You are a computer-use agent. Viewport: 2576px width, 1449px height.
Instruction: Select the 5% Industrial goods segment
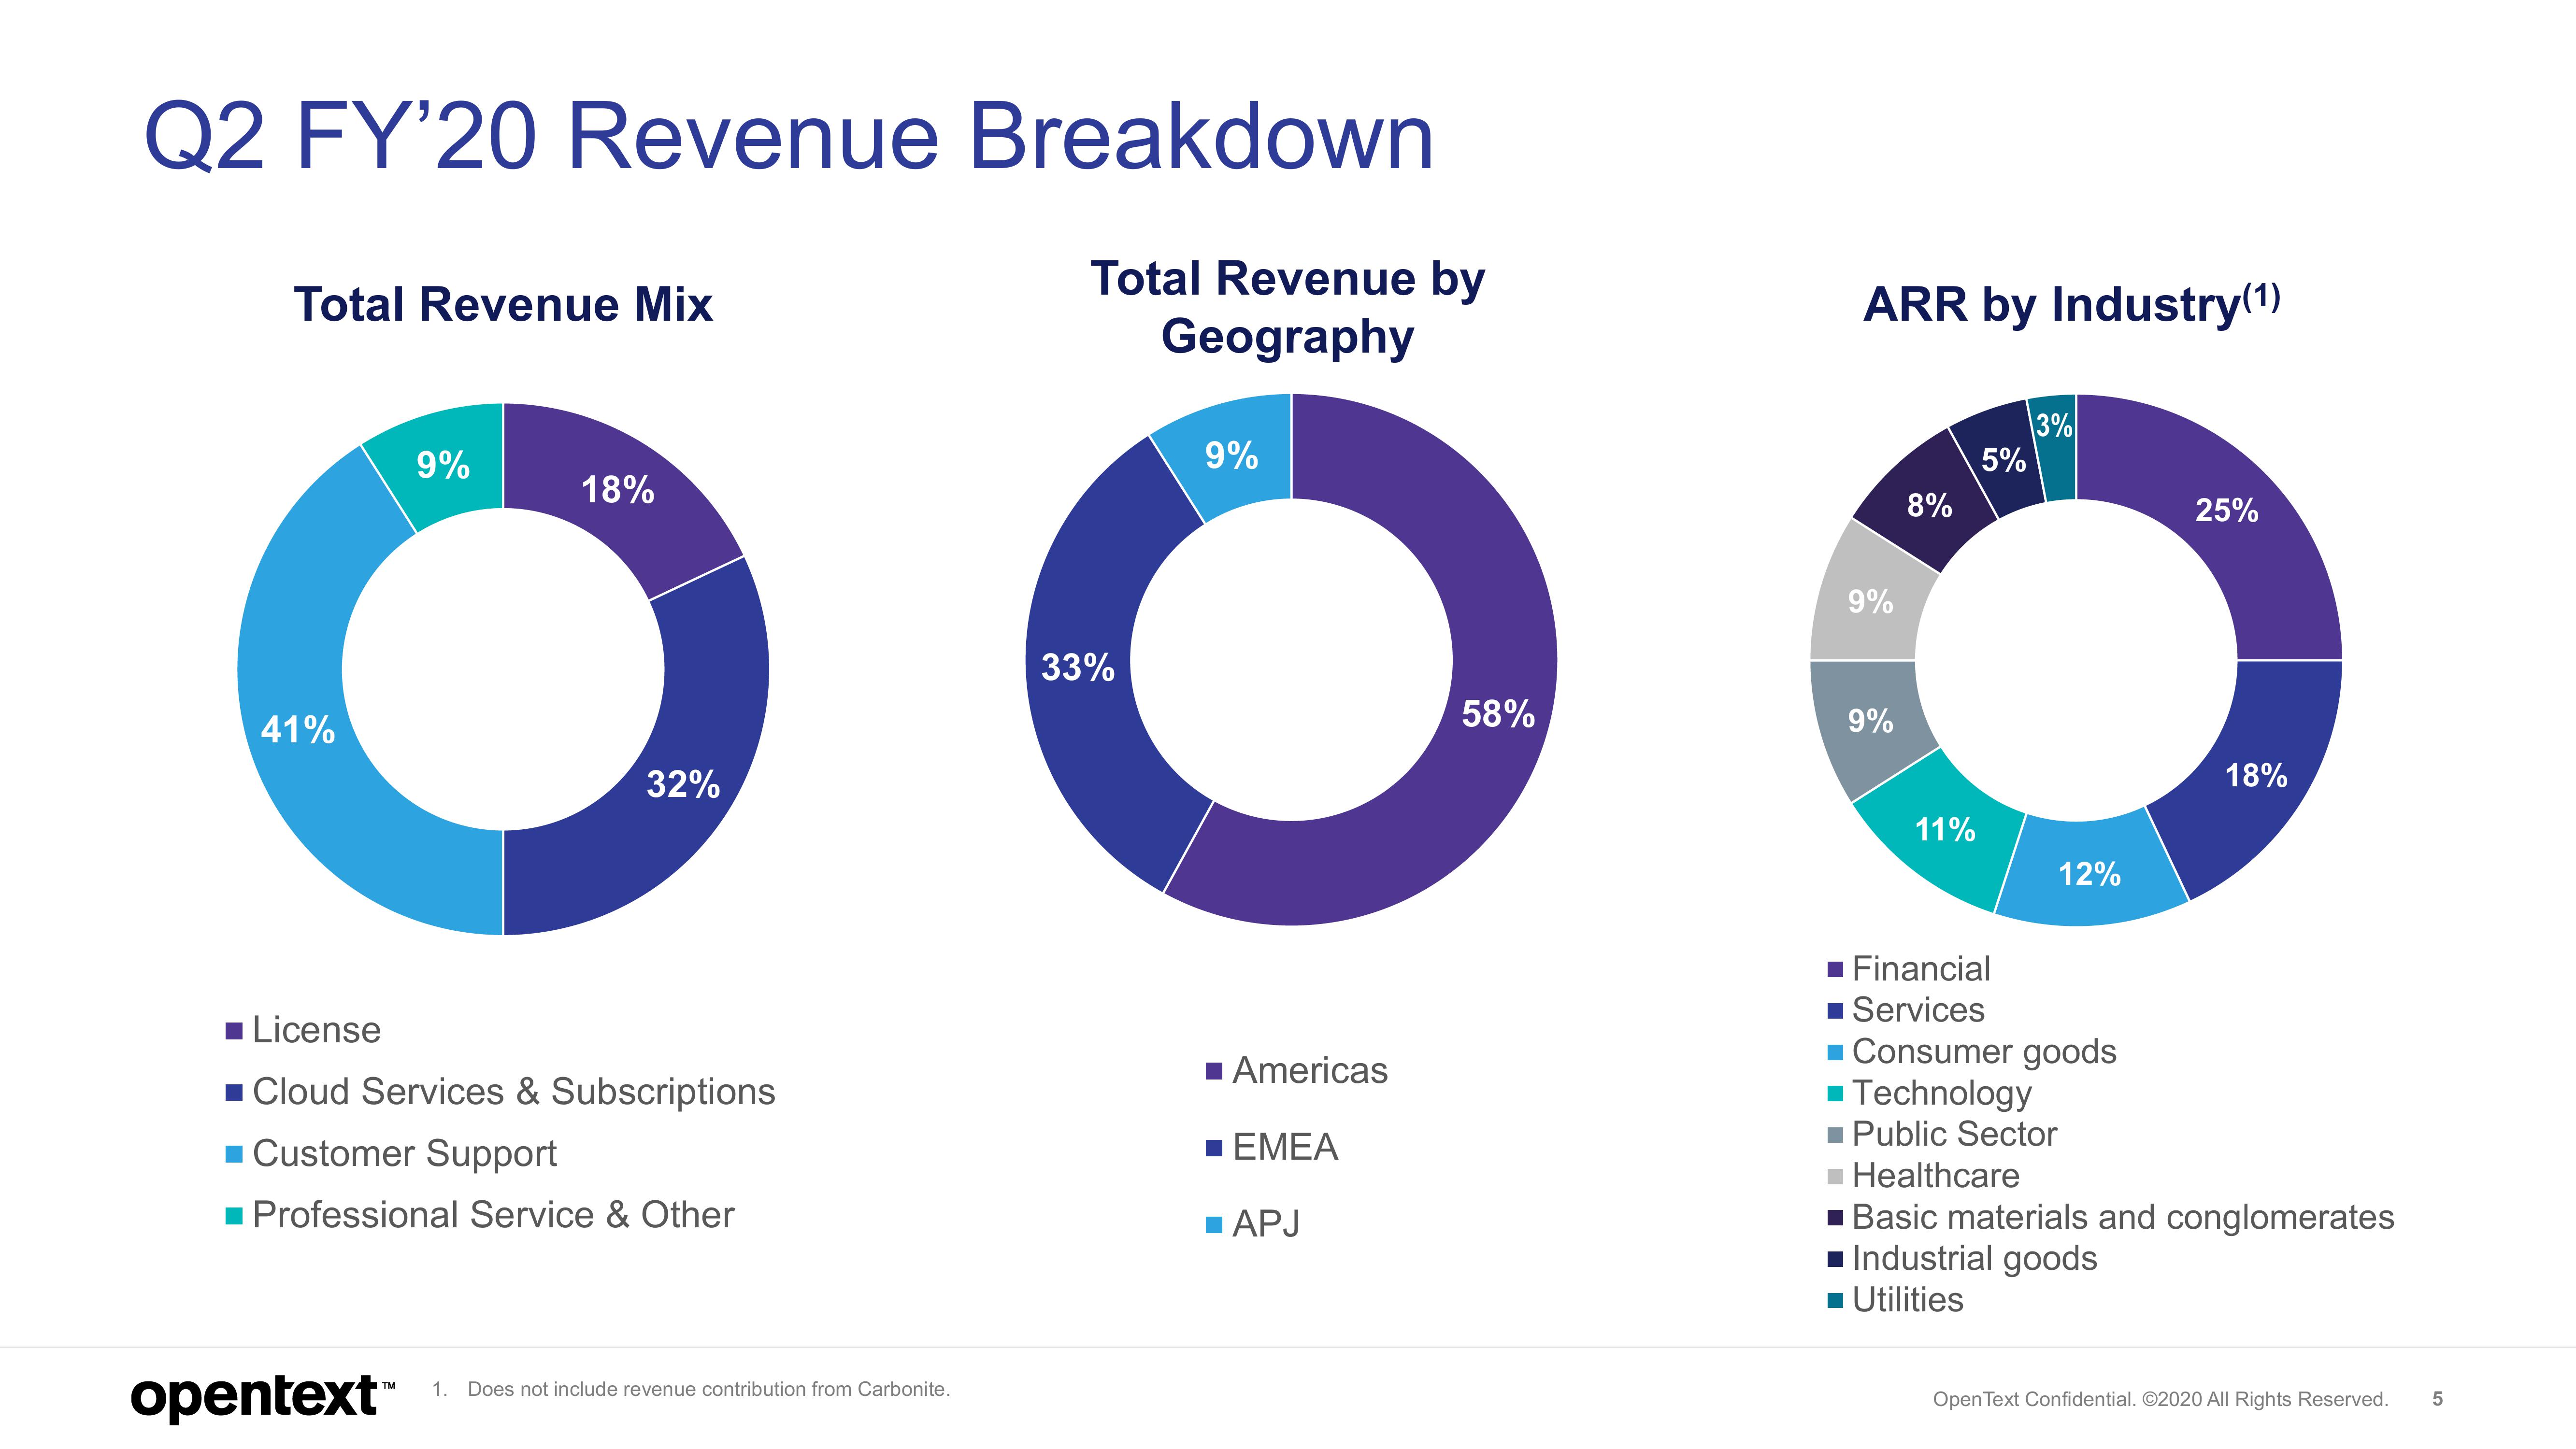point(2003,460)
